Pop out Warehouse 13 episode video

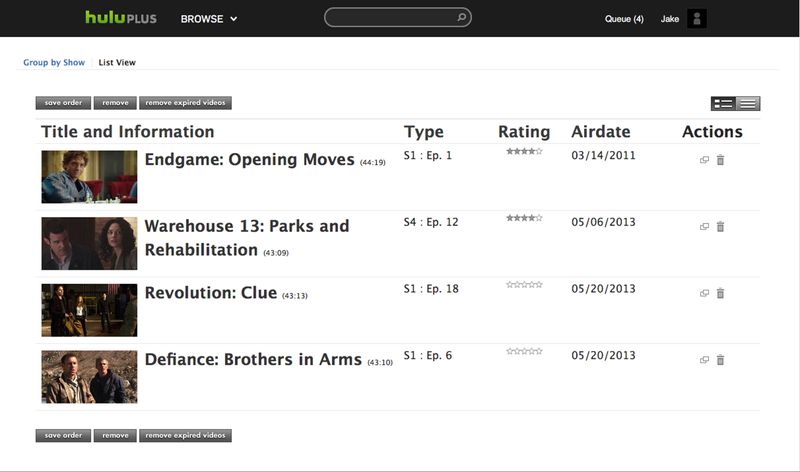[x=704, y=227]
